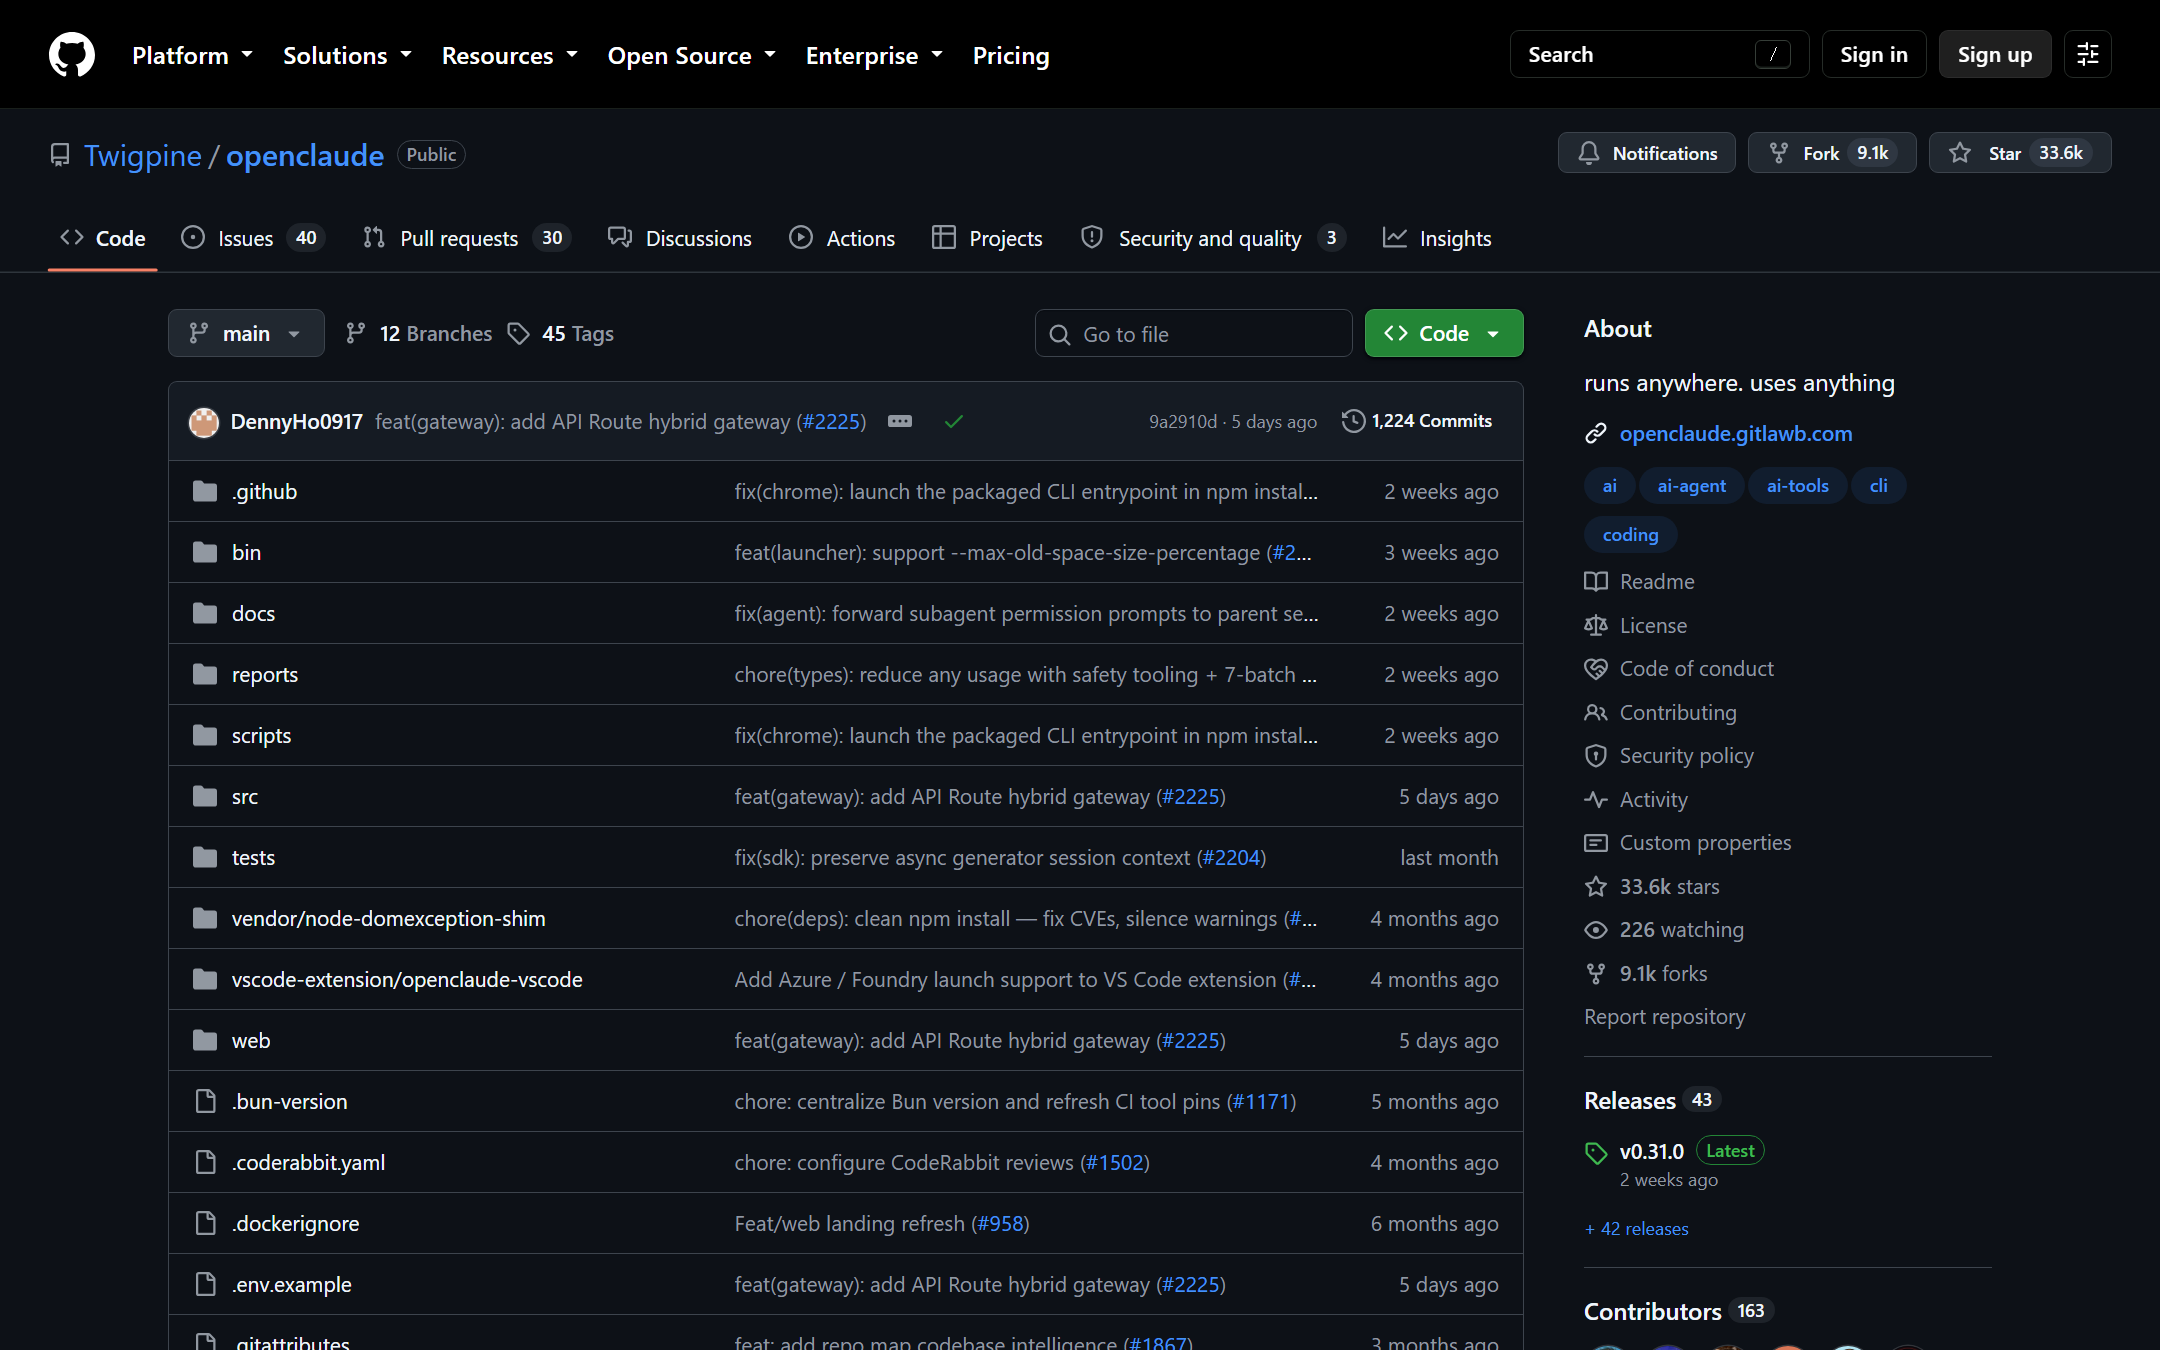This screenshot has height=1350, width=2160.
Task: Open the 1,224 Commits link
Action: point(1417,421)
